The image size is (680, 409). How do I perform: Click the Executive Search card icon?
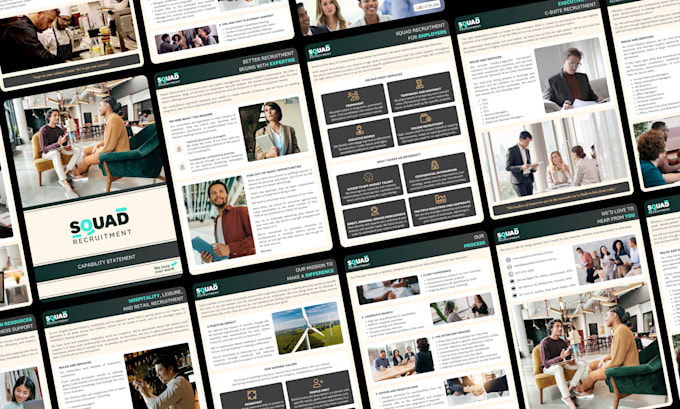[360, 130]
